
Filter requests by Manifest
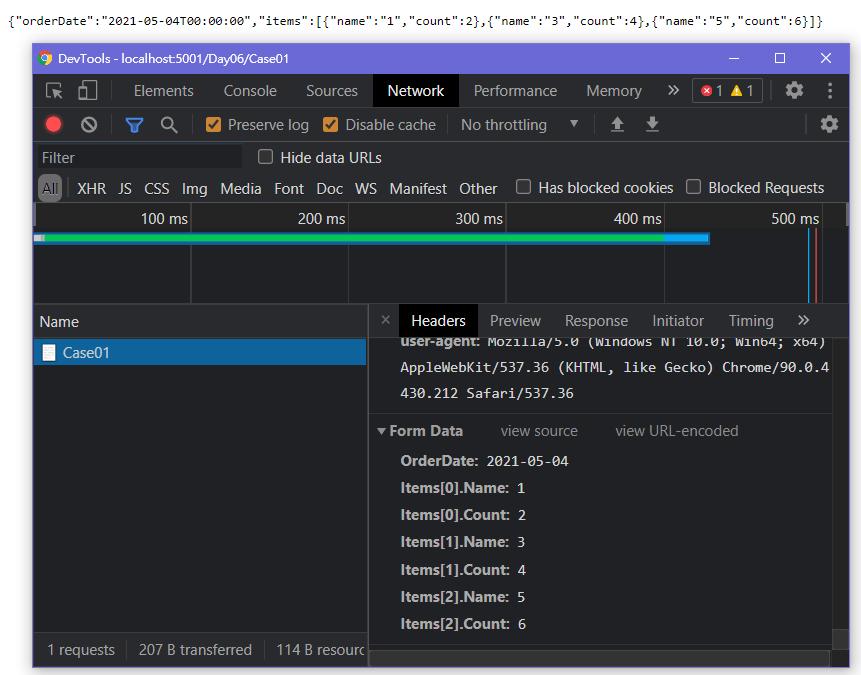pyautogui.click(x=418, y=188)
